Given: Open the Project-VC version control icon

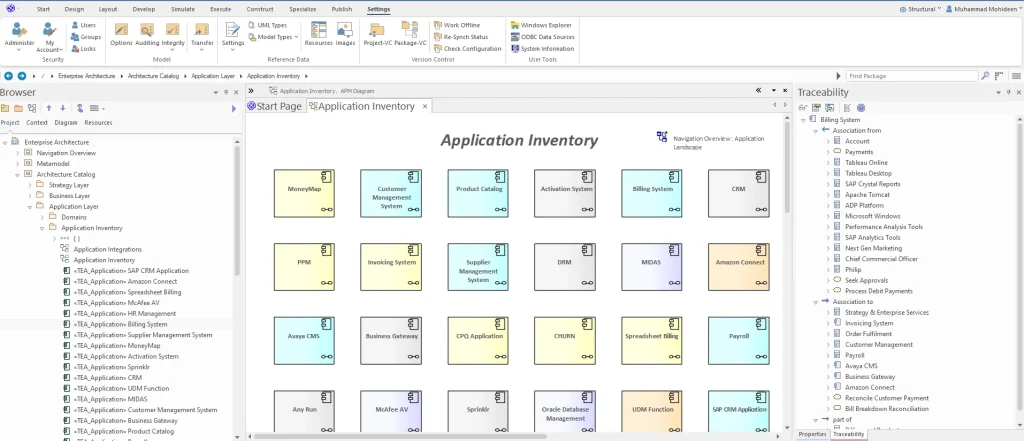Looking at the screenshot, I should point(377,35).
